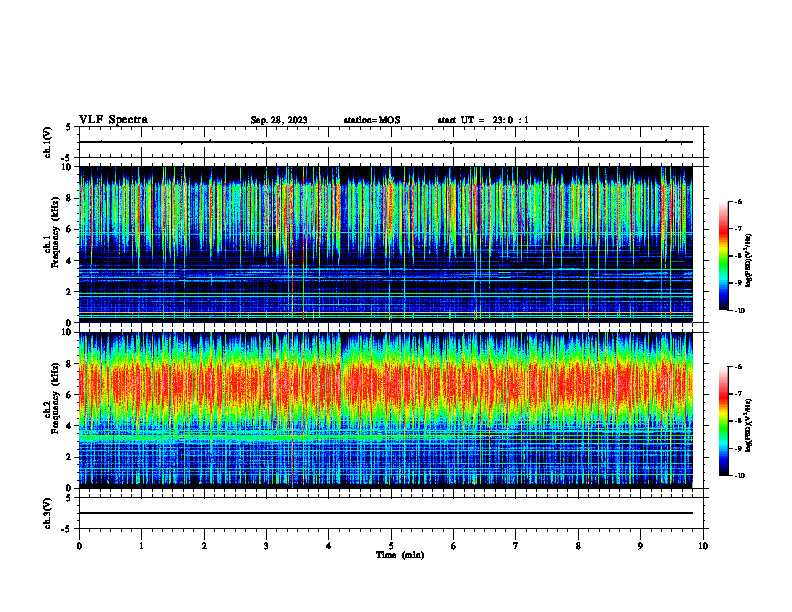Viewport: 792px width, 612px height.
Task: Click the "VLF Spectra" plot title
Action: click(113, 120)
